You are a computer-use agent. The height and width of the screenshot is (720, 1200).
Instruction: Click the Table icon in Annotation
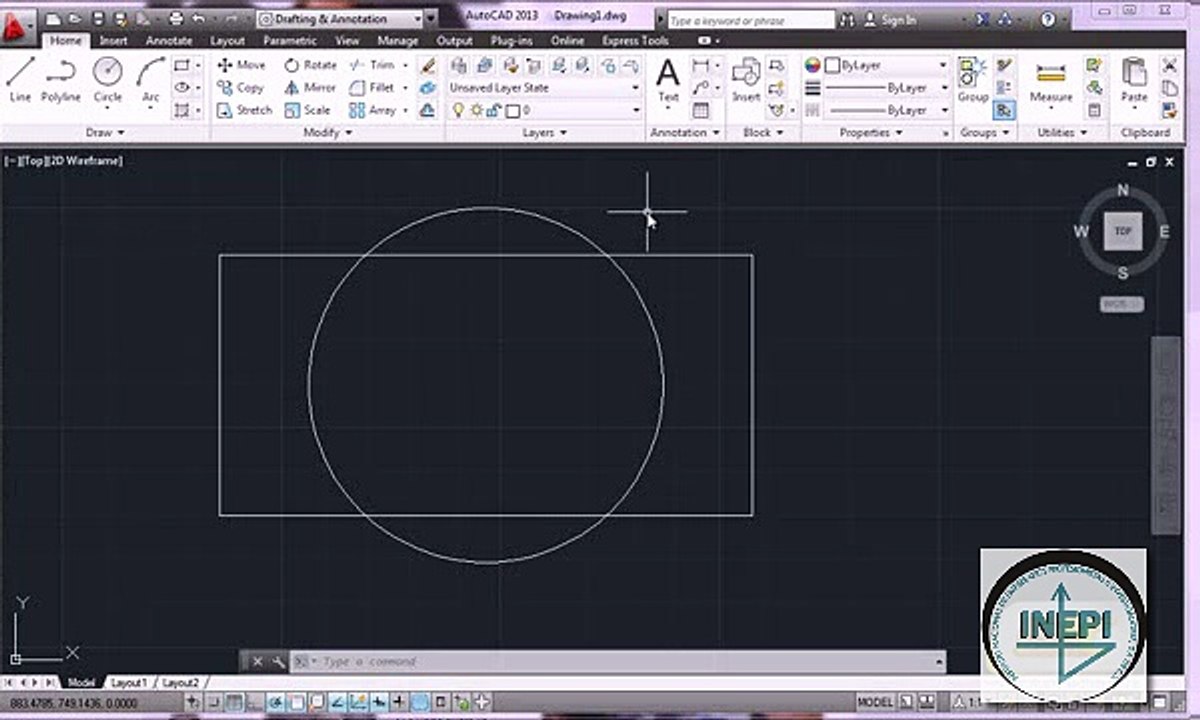click(x=701, y=110)
